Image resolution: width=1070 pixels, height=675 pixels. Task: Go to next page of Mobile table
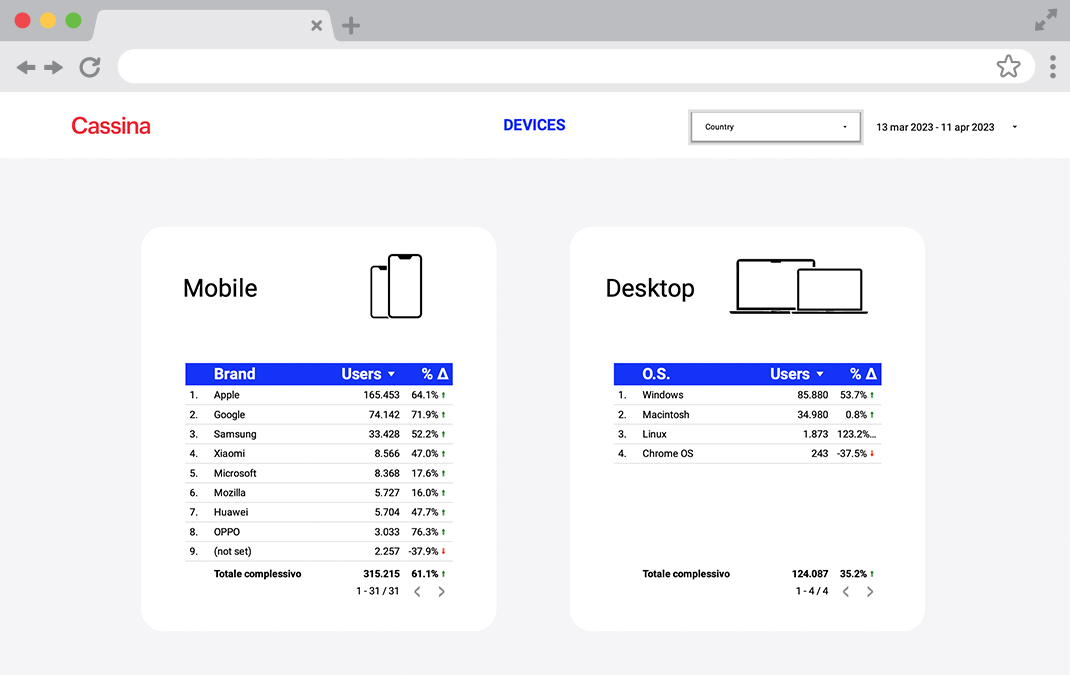[442, 592]
